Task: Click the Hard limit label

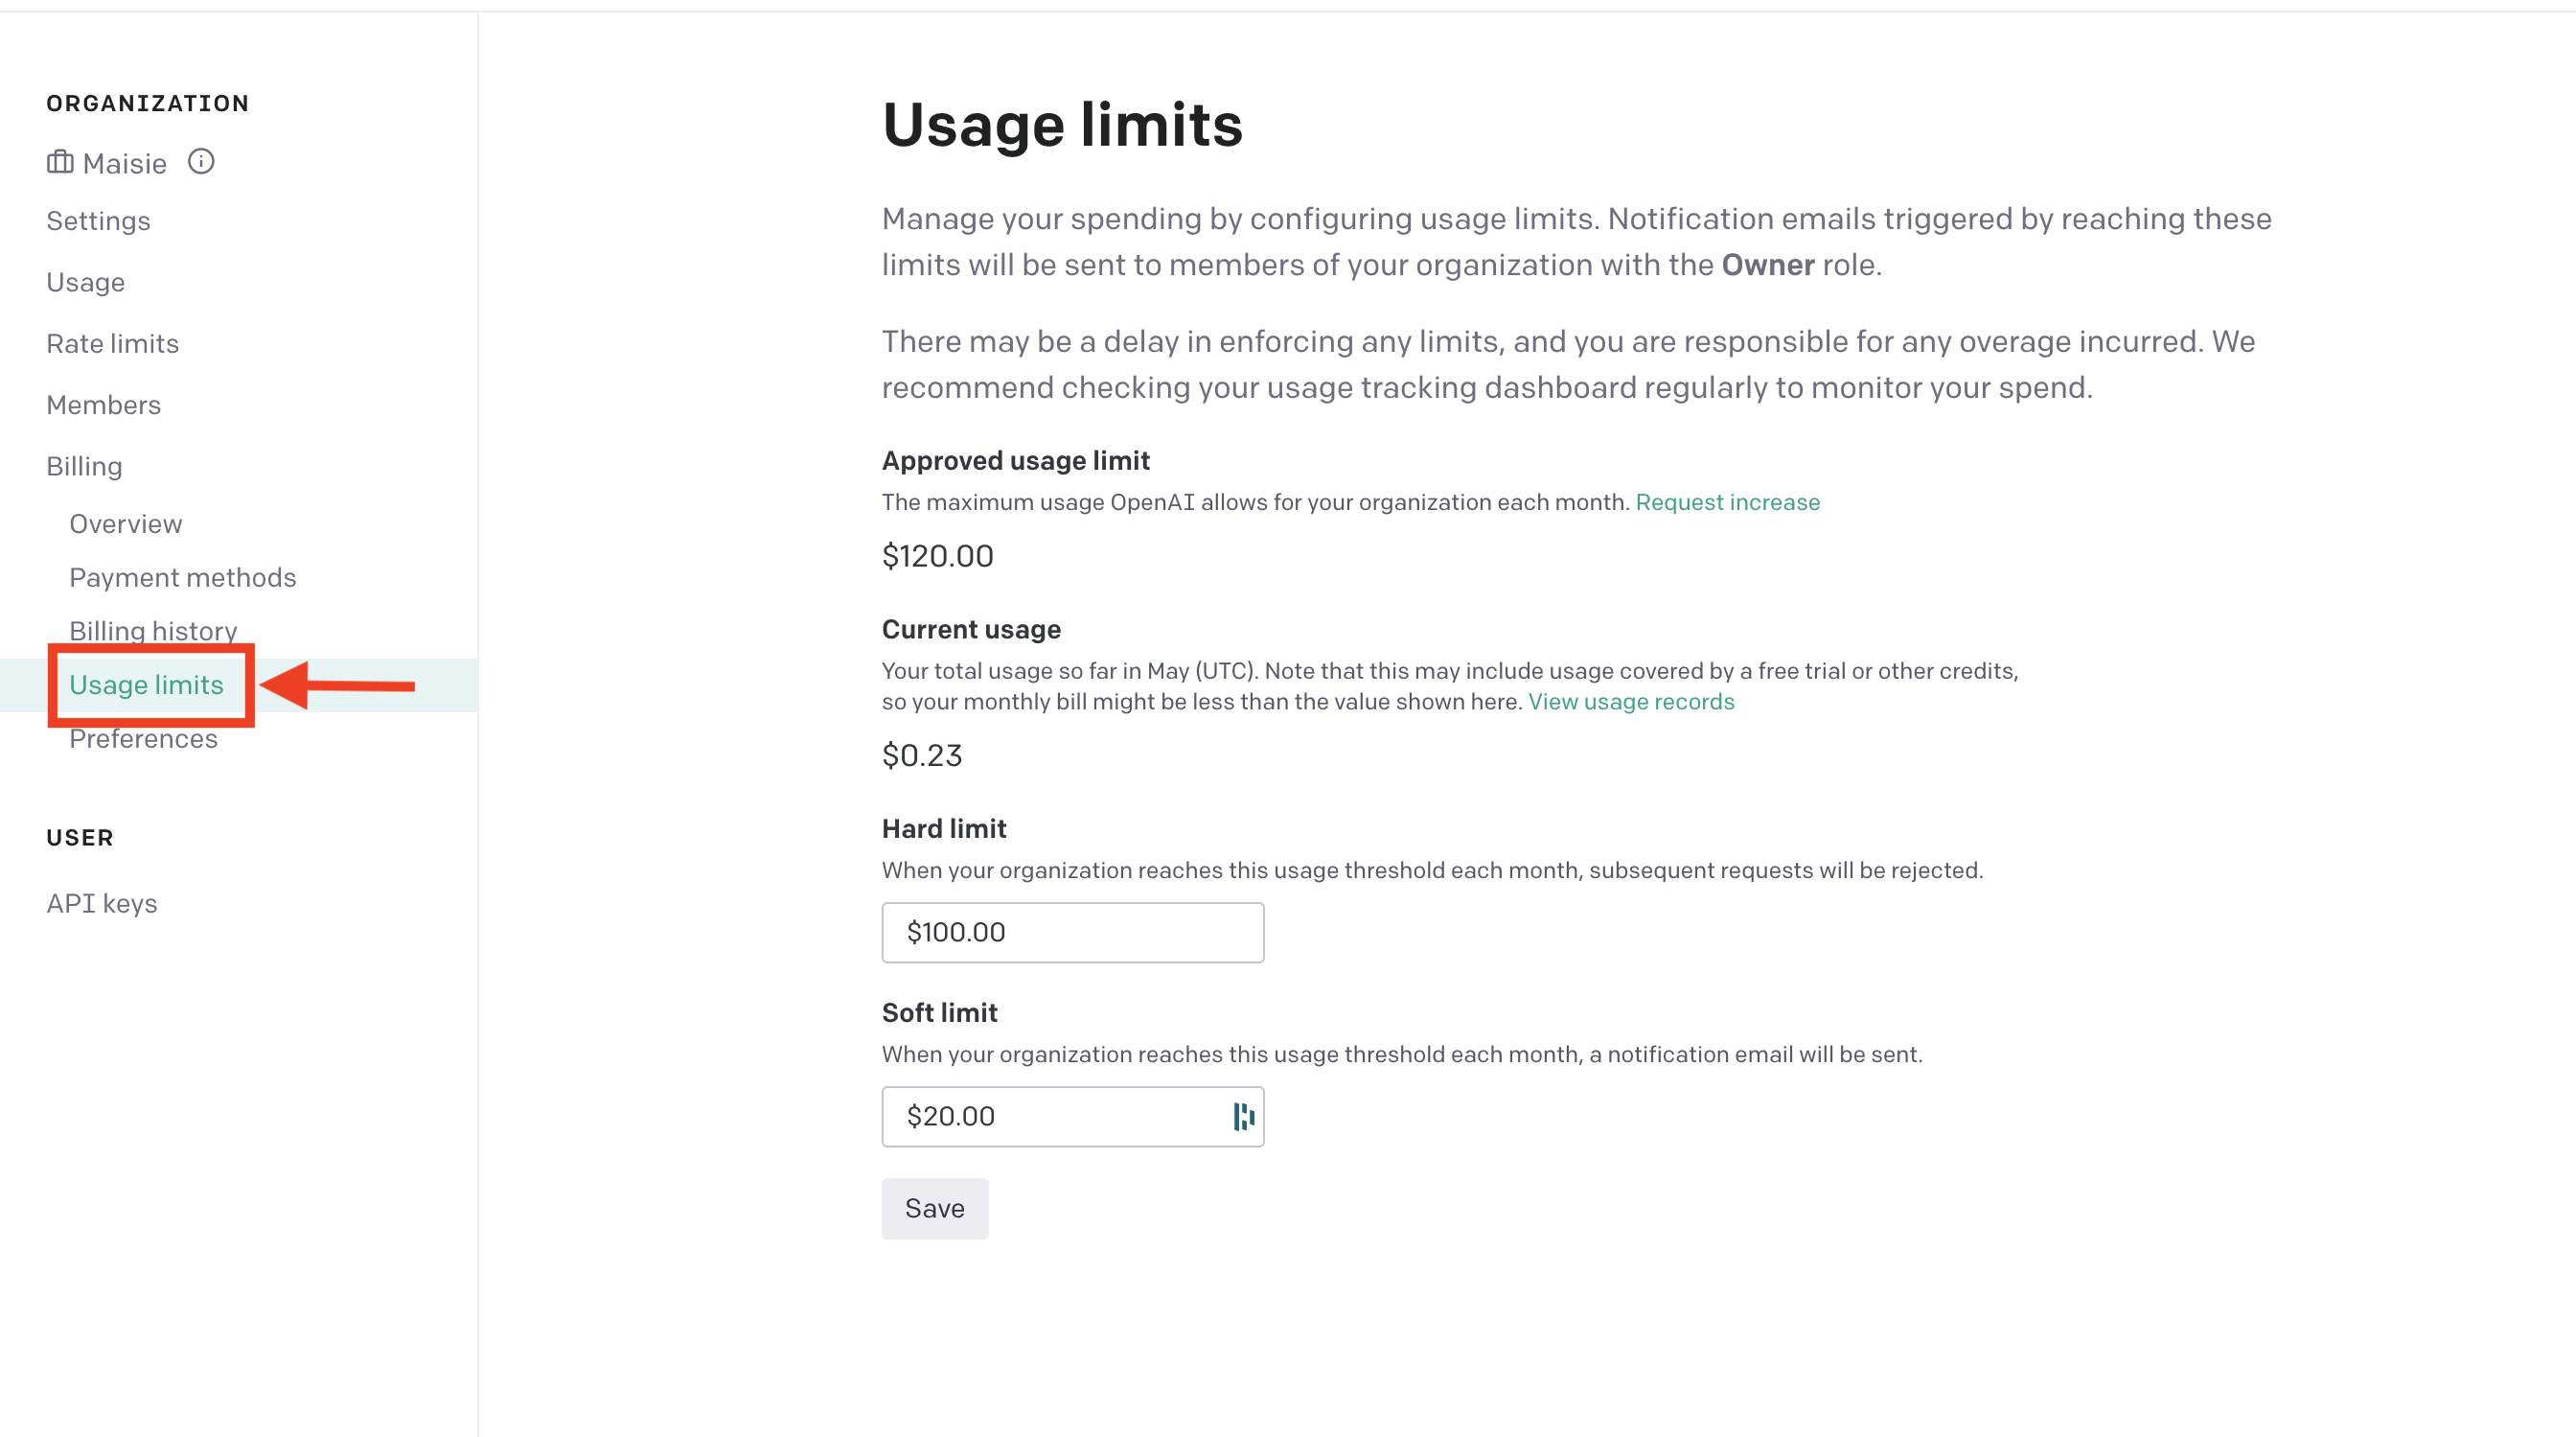Action: tap(943, 829)
